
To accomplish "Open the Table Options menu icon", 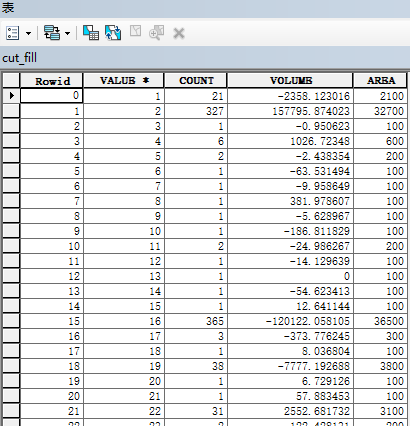I will pyautogui.click(x=13, y=33).
